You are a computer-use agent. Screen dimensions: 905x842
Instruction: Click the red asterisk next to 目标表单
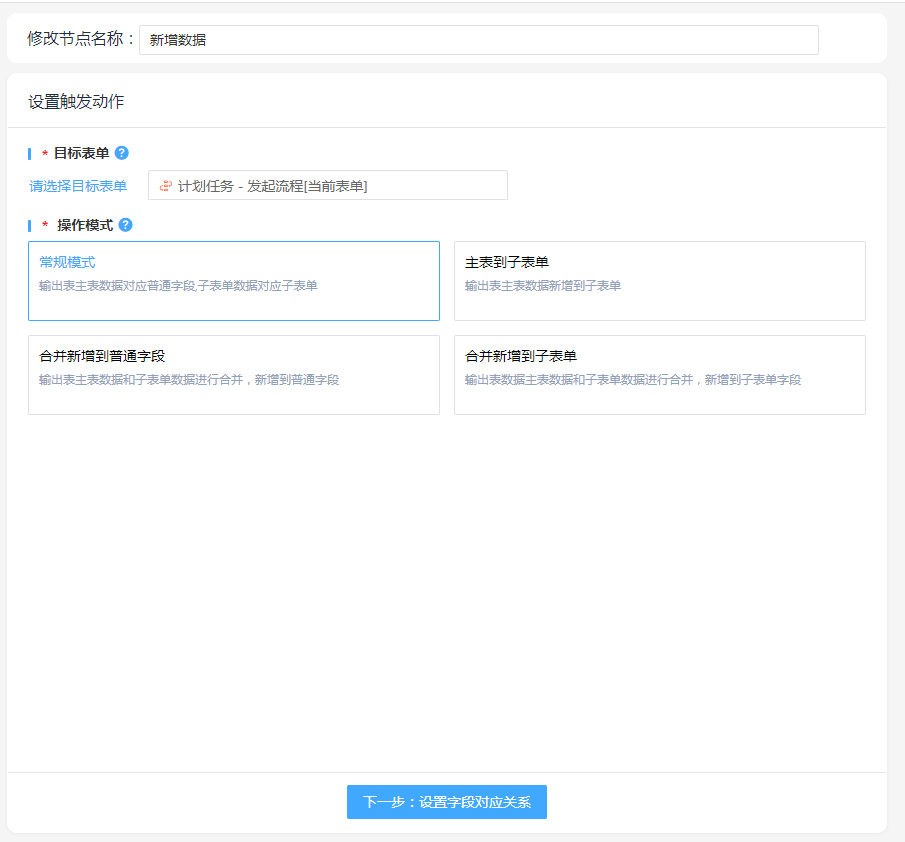45,154
